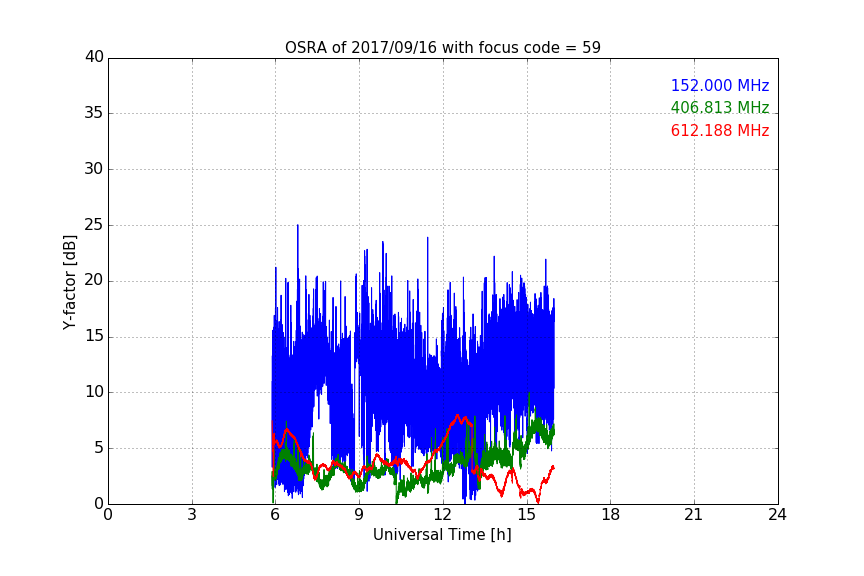Click the x-axis tick label '18'
The height and width of the screenshot is (576, 864).
click(x=611, y=515)
